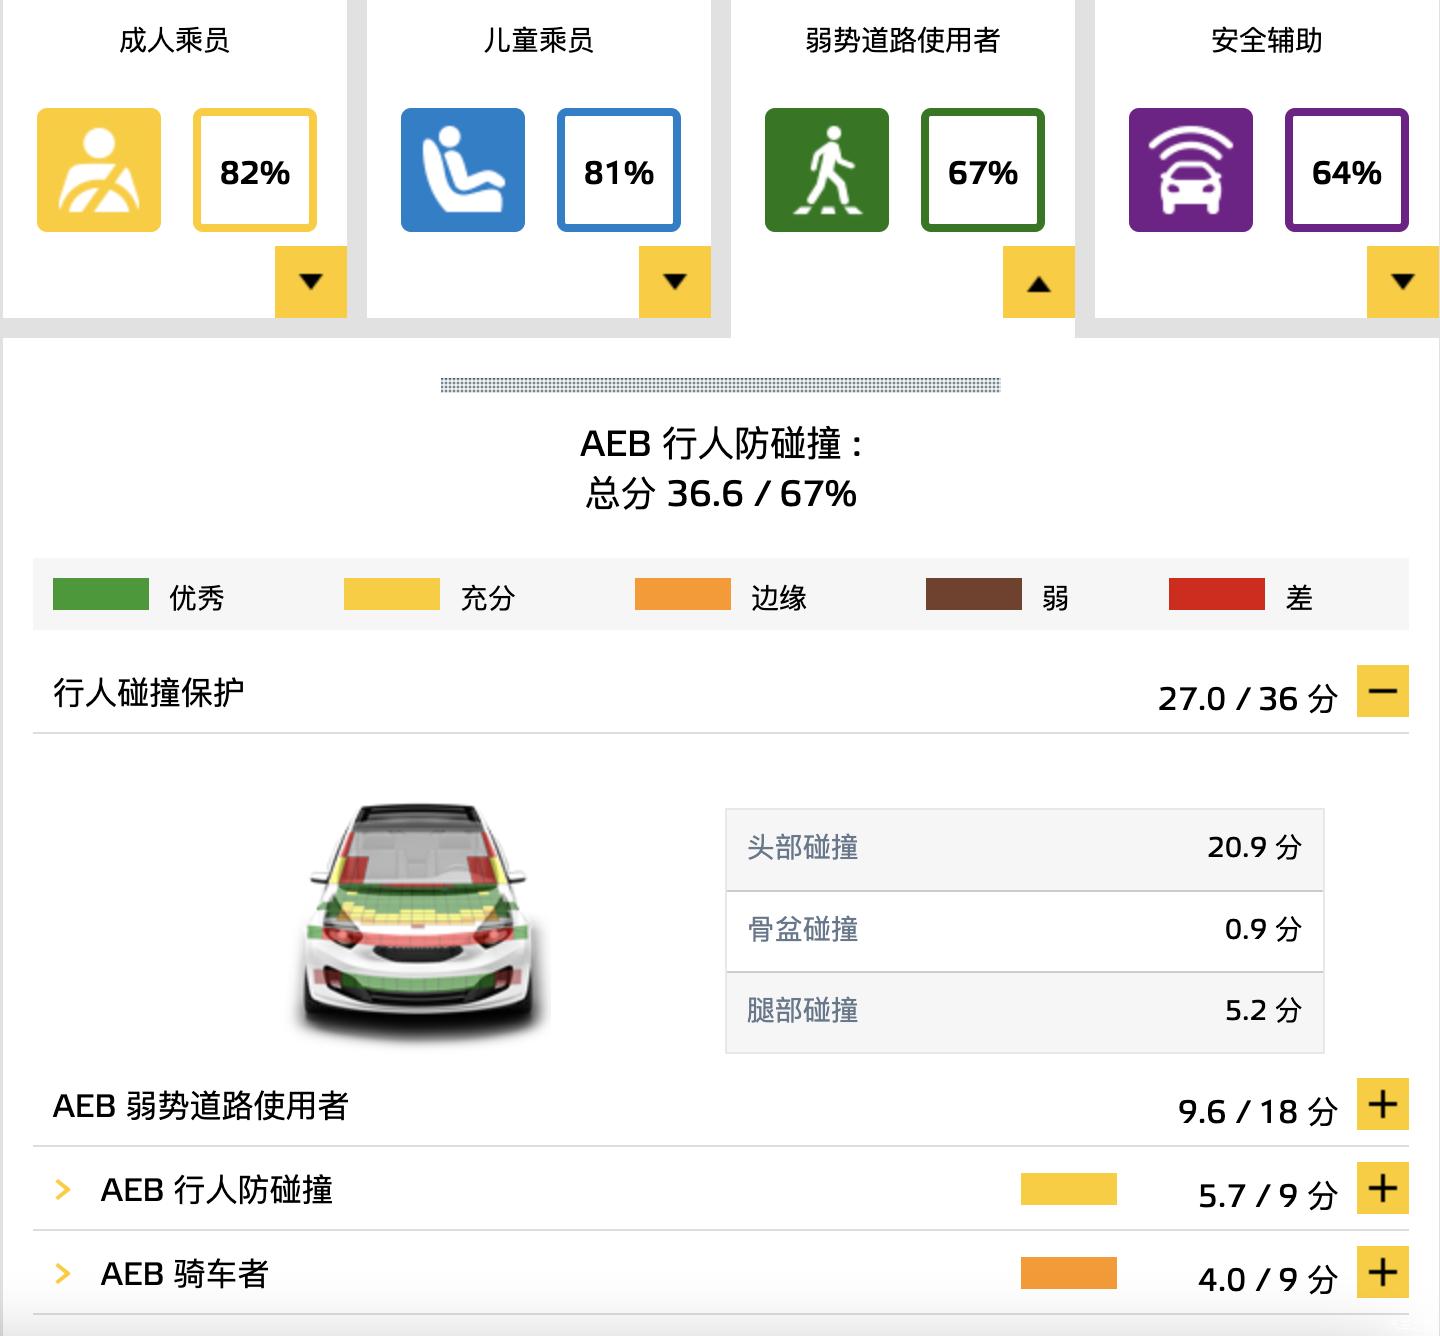Expand AEB 骑车者 row plus button

(1383, 1272)
